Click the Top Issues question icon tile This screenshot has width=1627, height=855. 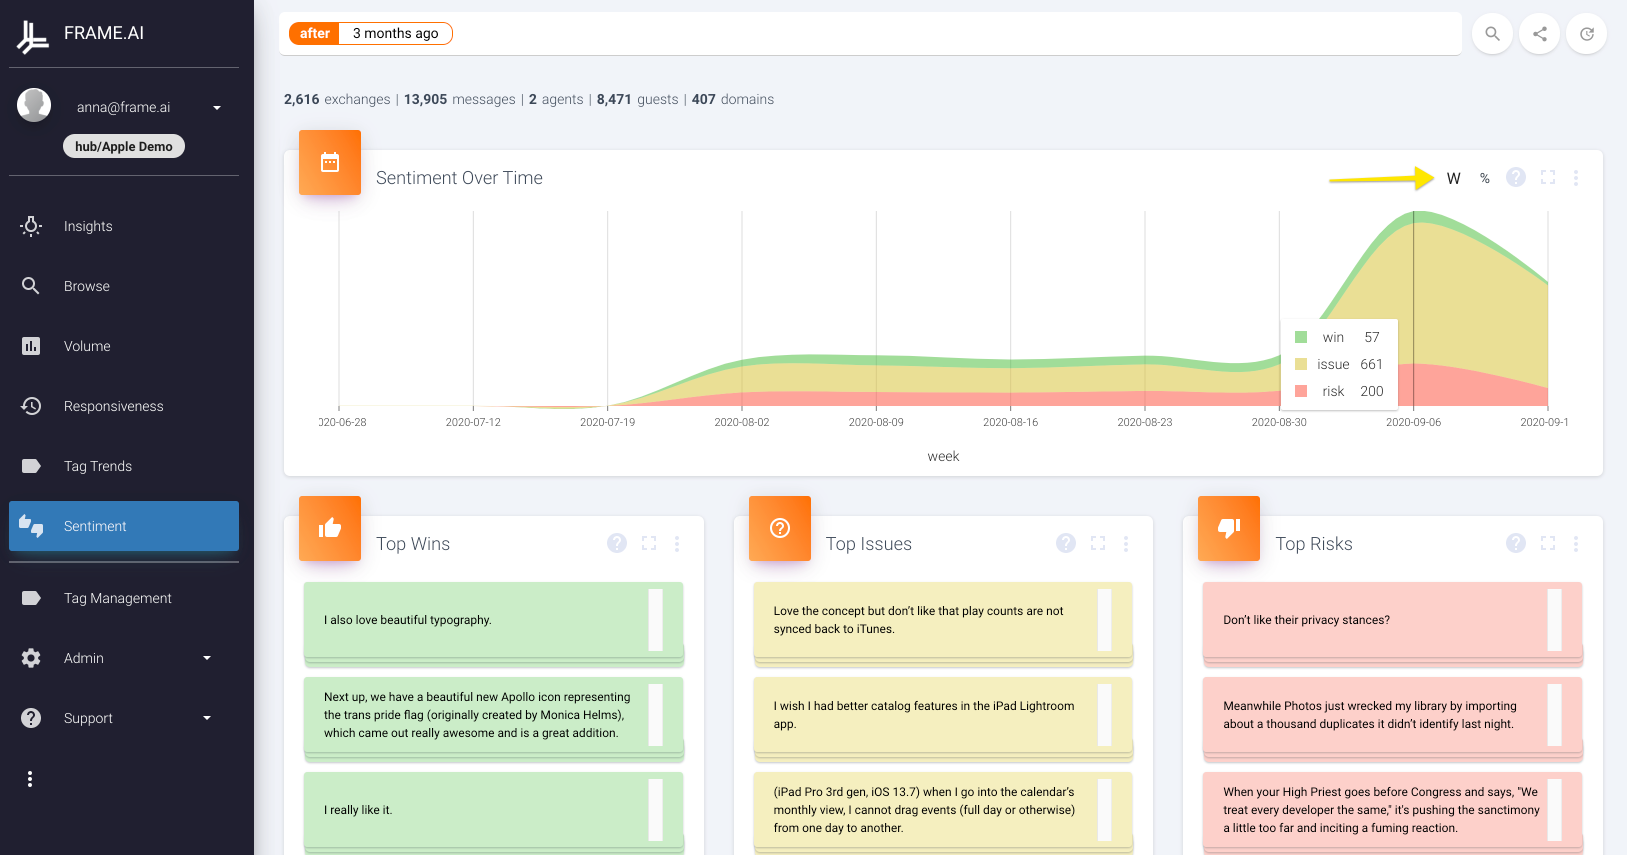click(780, 528)
